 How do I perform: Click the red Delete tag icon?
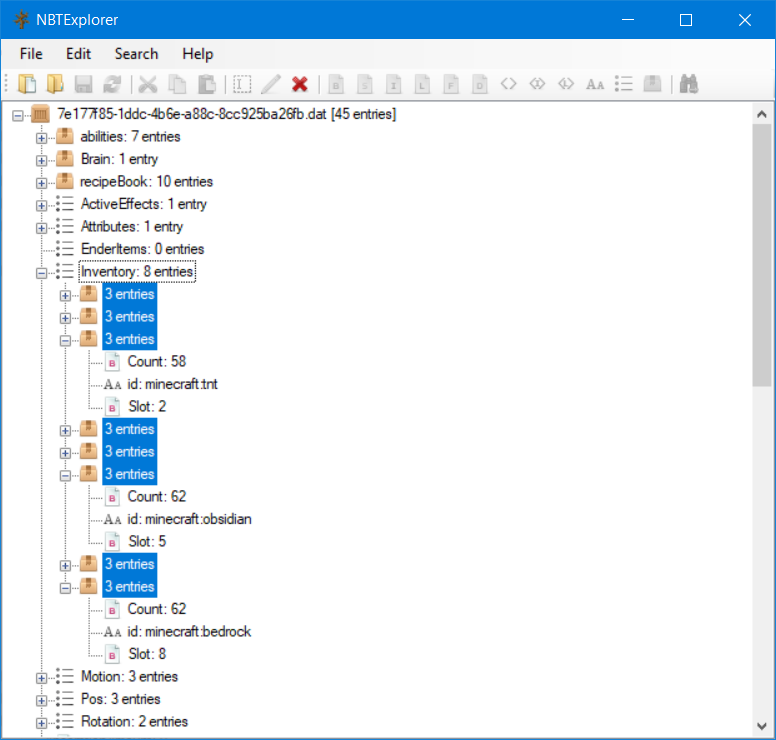(x=299, y=84)
